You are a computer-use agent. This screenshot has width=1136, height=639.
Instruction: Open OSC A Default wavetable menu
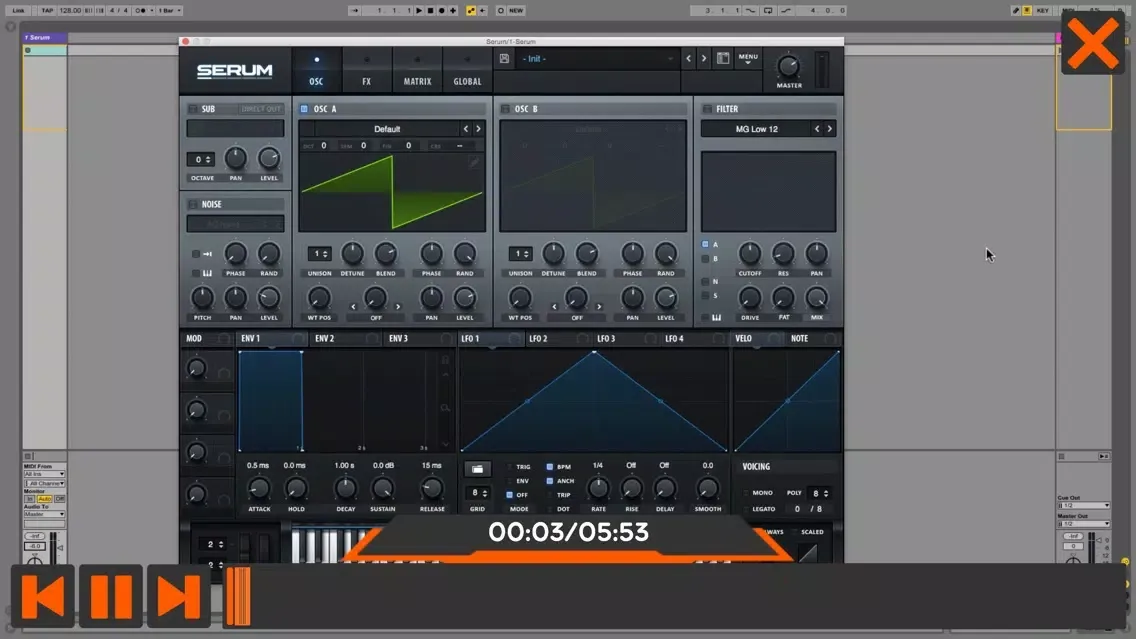[x=387, y=129]
